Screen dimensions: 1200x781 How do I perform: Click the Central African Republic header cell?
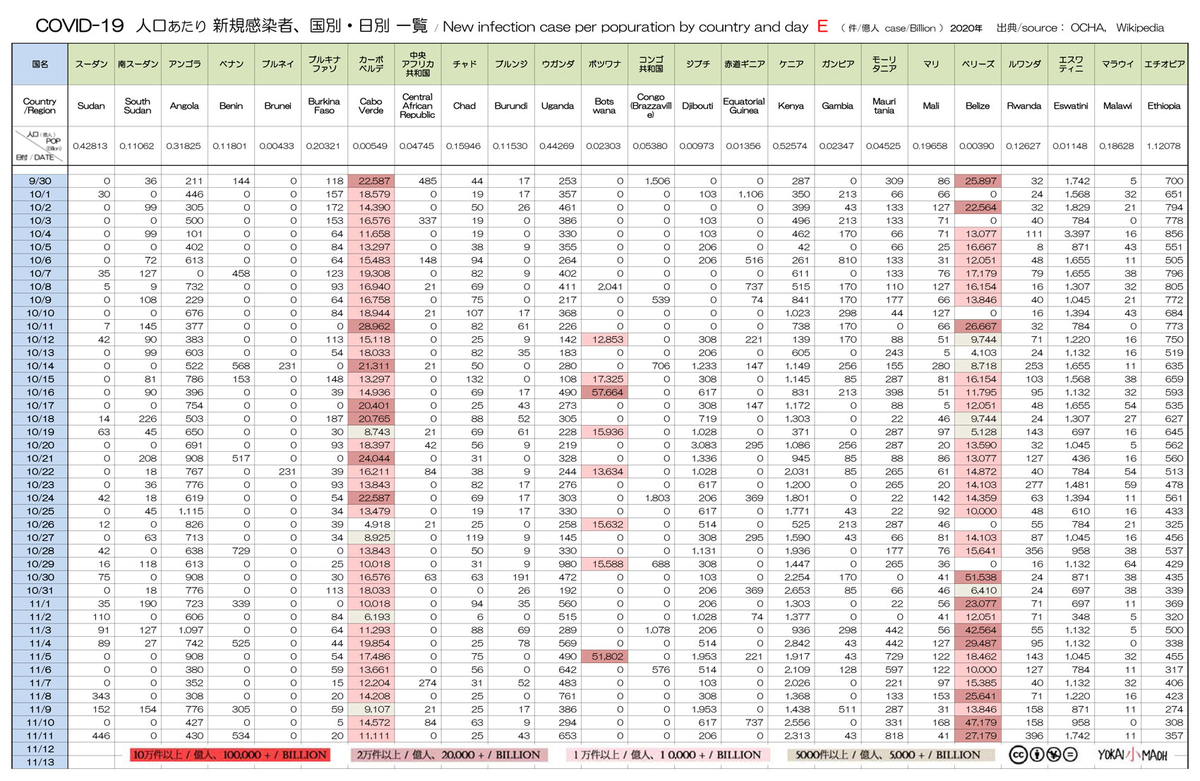coord(416,105)
